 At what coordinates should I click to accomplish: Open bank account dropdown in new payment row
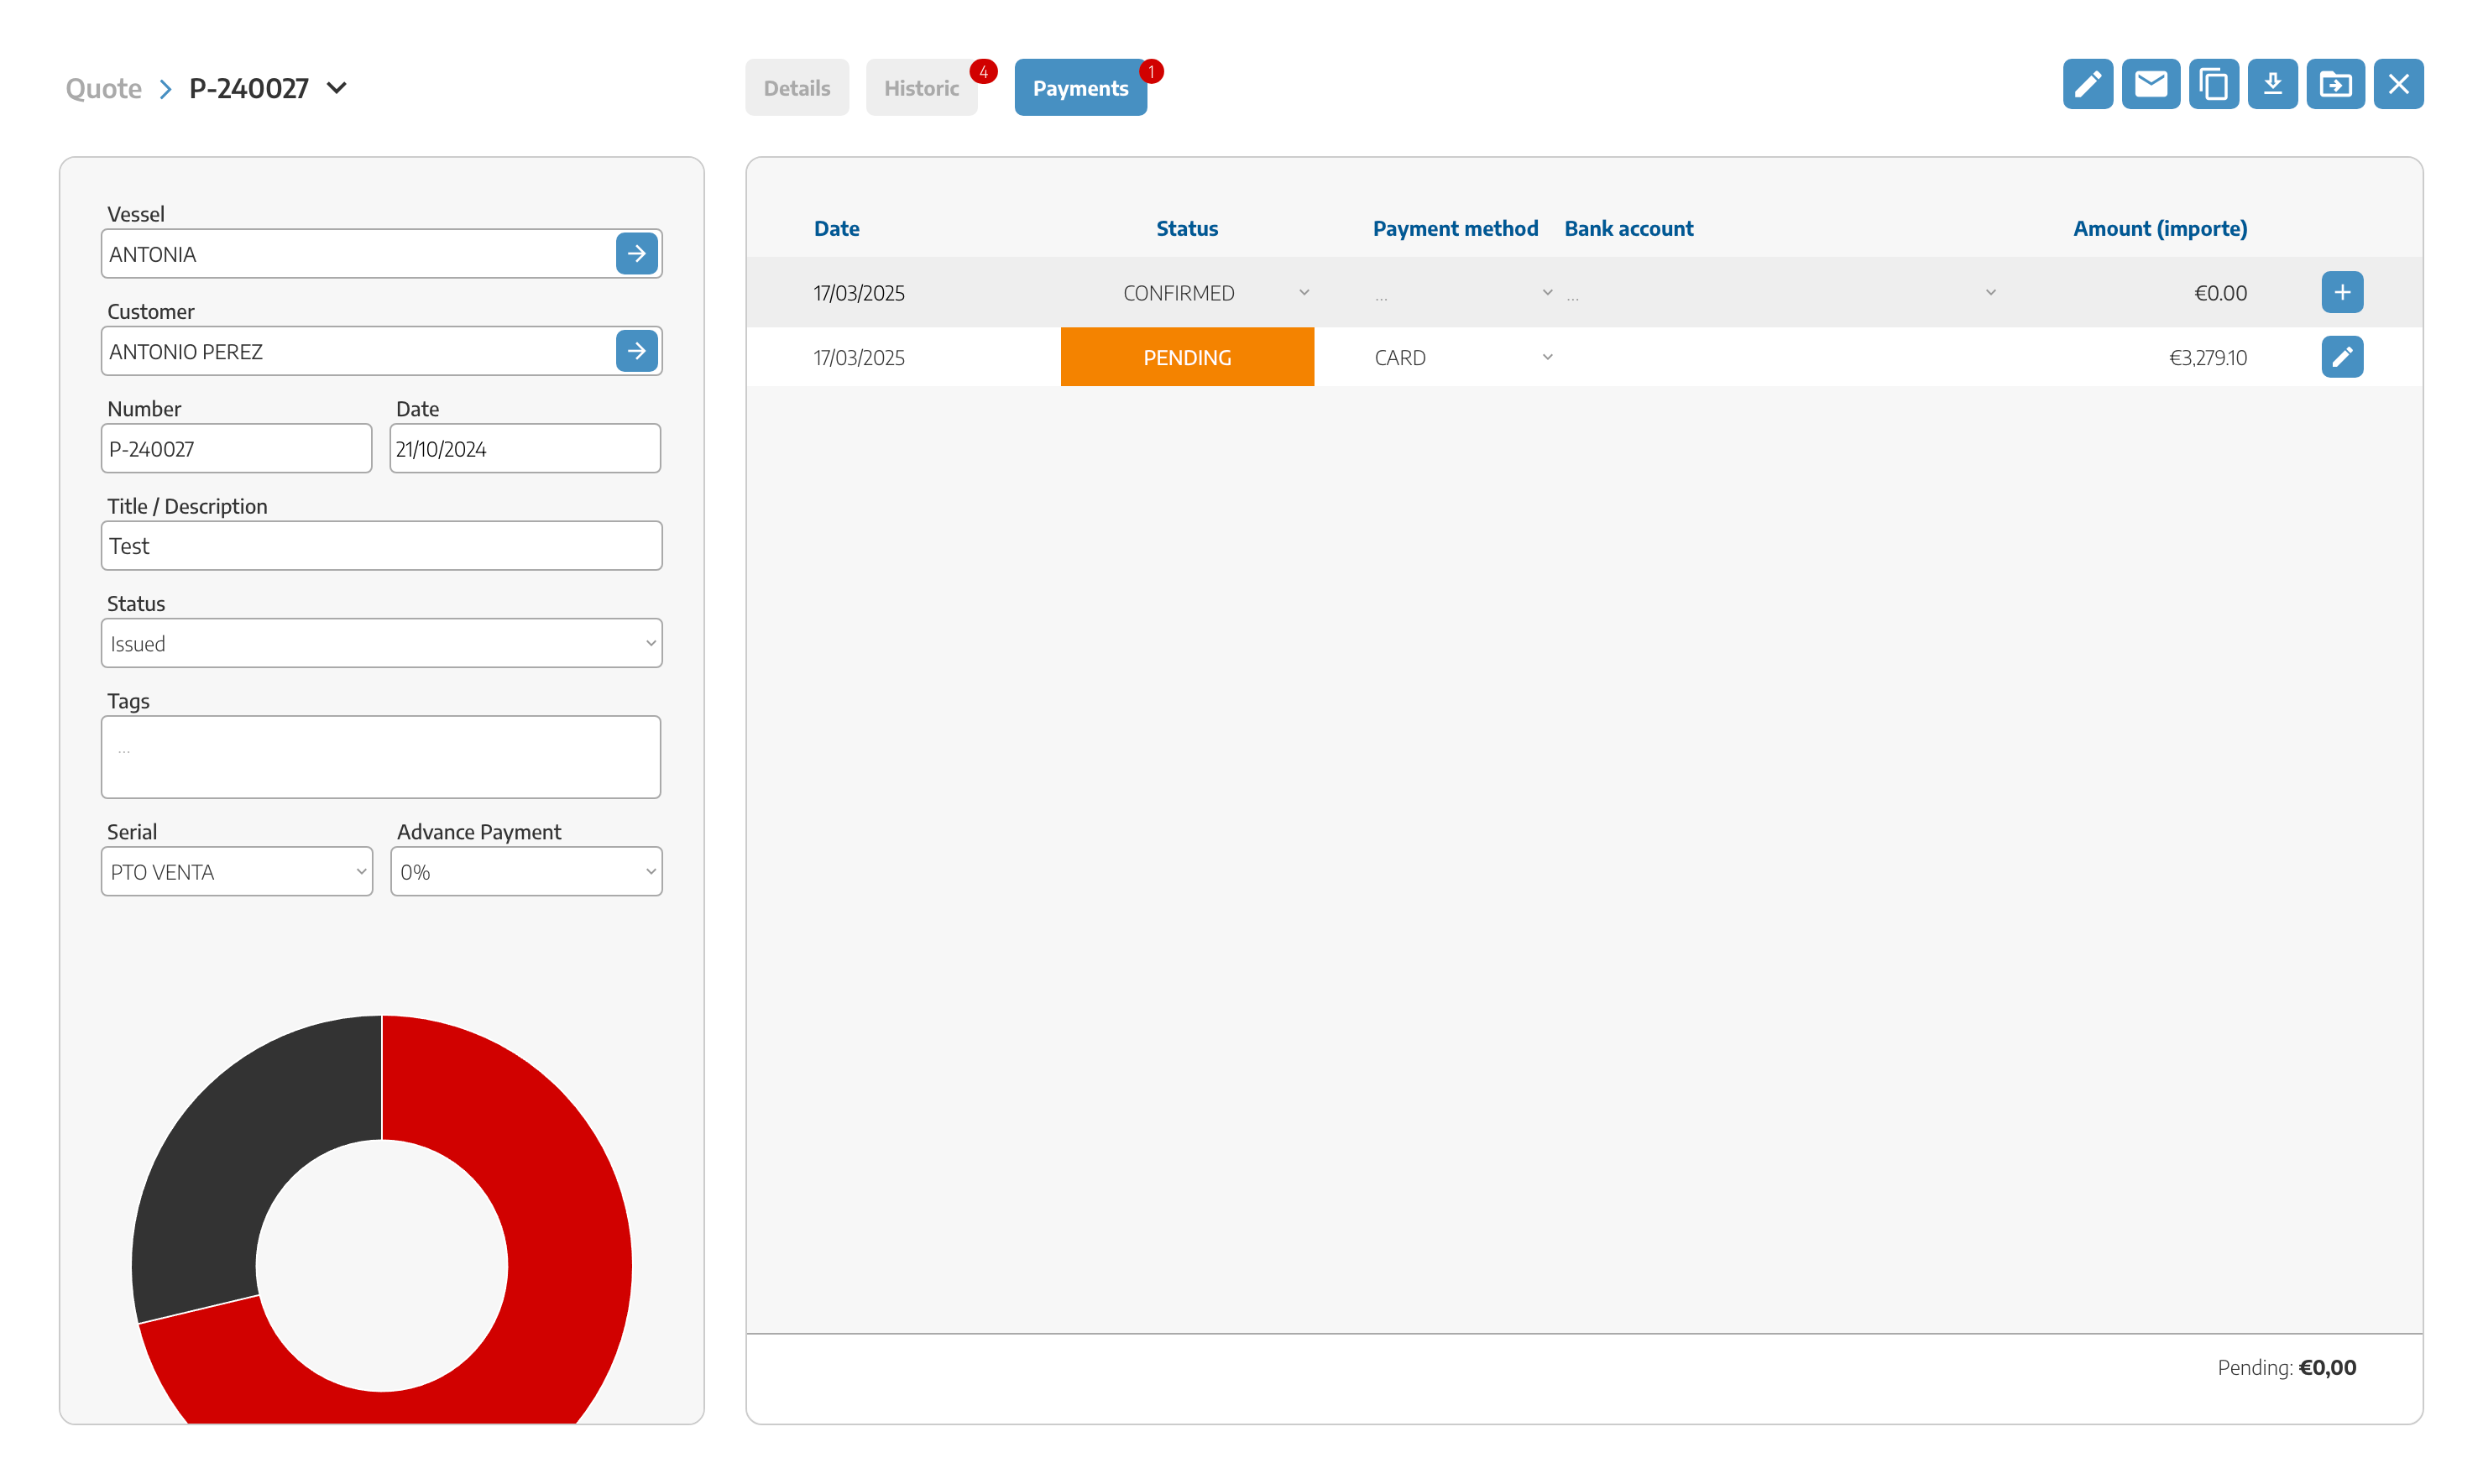tap(1781, 293)
